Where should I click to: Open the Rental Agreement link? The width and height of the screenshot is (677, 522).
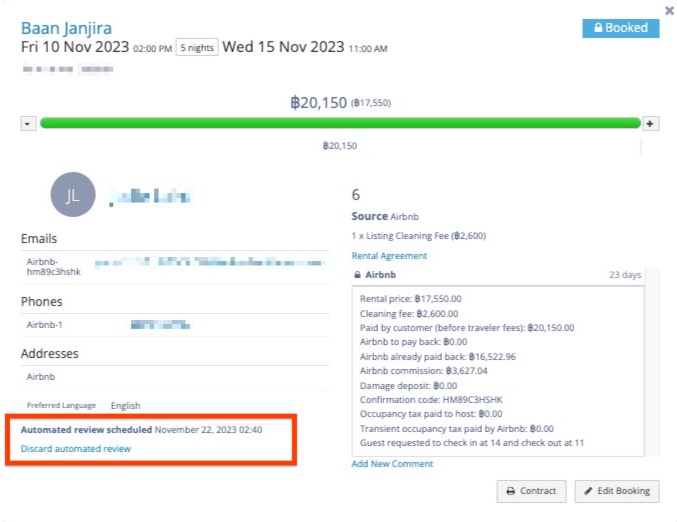tap(389, 256)
